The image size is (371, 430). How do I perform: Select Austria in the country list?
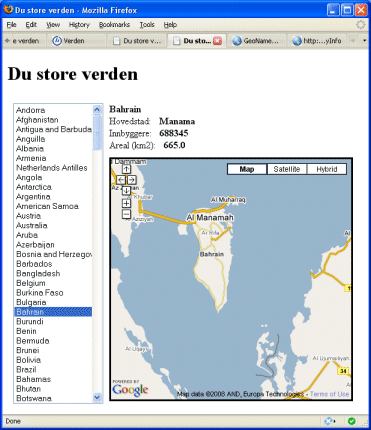53,216
